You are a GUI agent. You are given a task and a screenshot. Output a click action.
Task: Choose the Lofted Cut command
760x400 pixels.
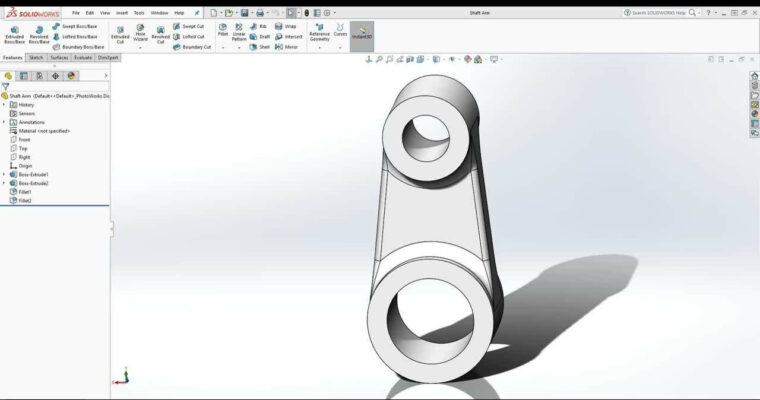point(189,36)
